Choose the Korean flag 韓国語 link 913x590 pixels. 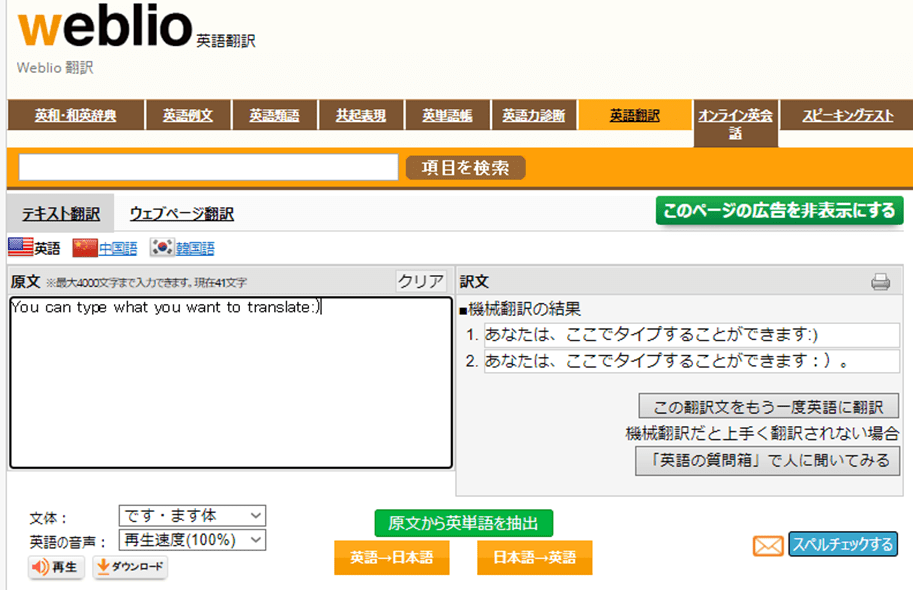click(182, 248)
